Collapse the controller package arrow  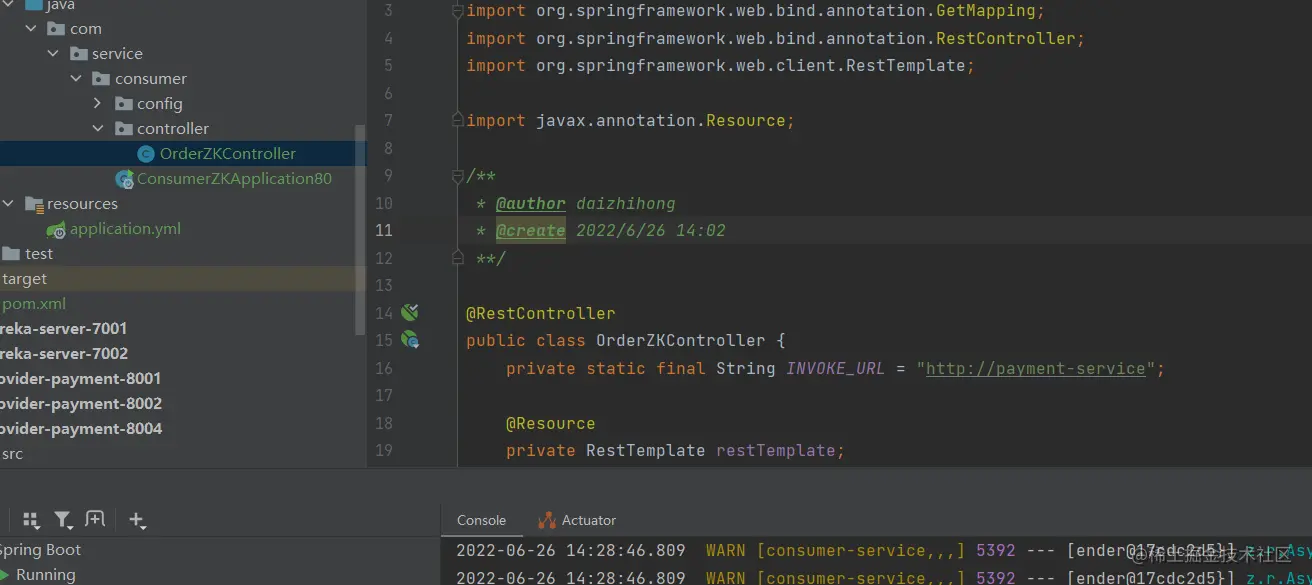[98, 129]
